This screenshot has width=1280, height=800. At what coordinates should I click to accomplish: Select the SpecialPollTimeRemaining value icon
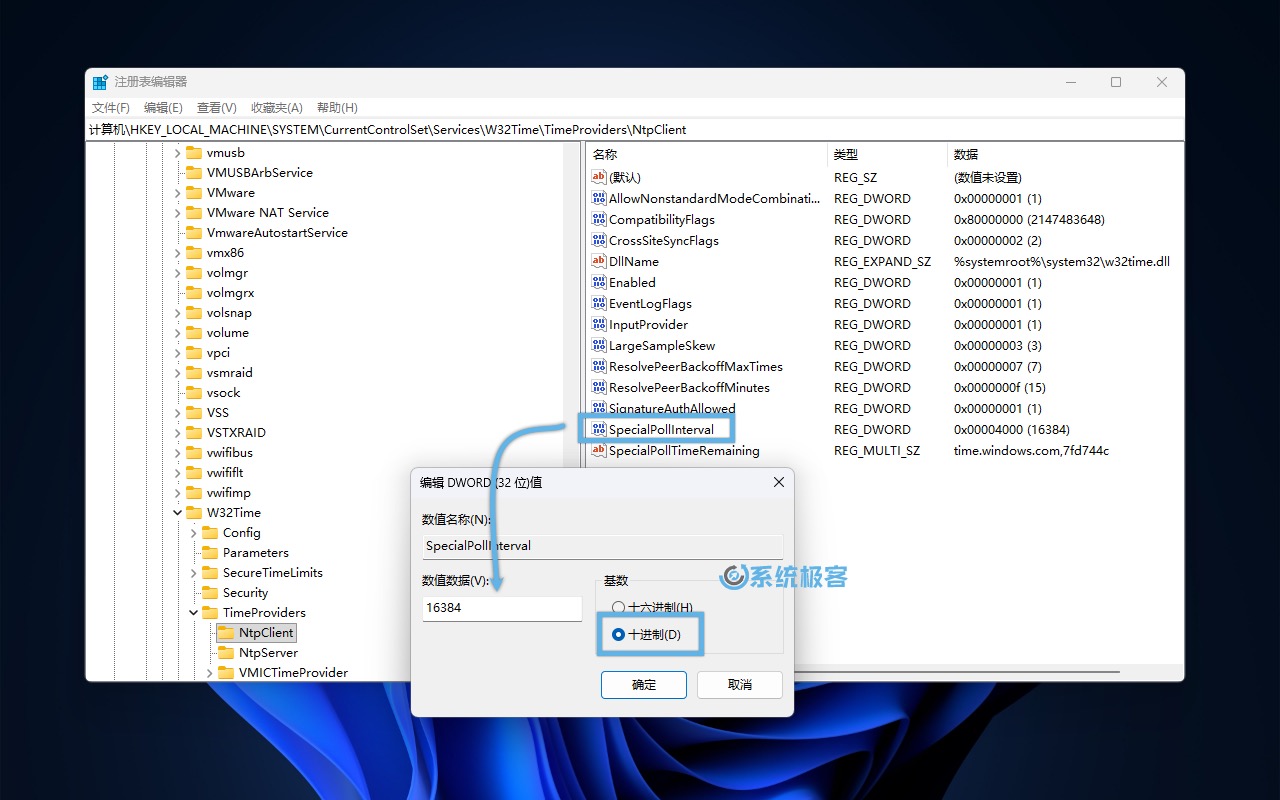599,450
